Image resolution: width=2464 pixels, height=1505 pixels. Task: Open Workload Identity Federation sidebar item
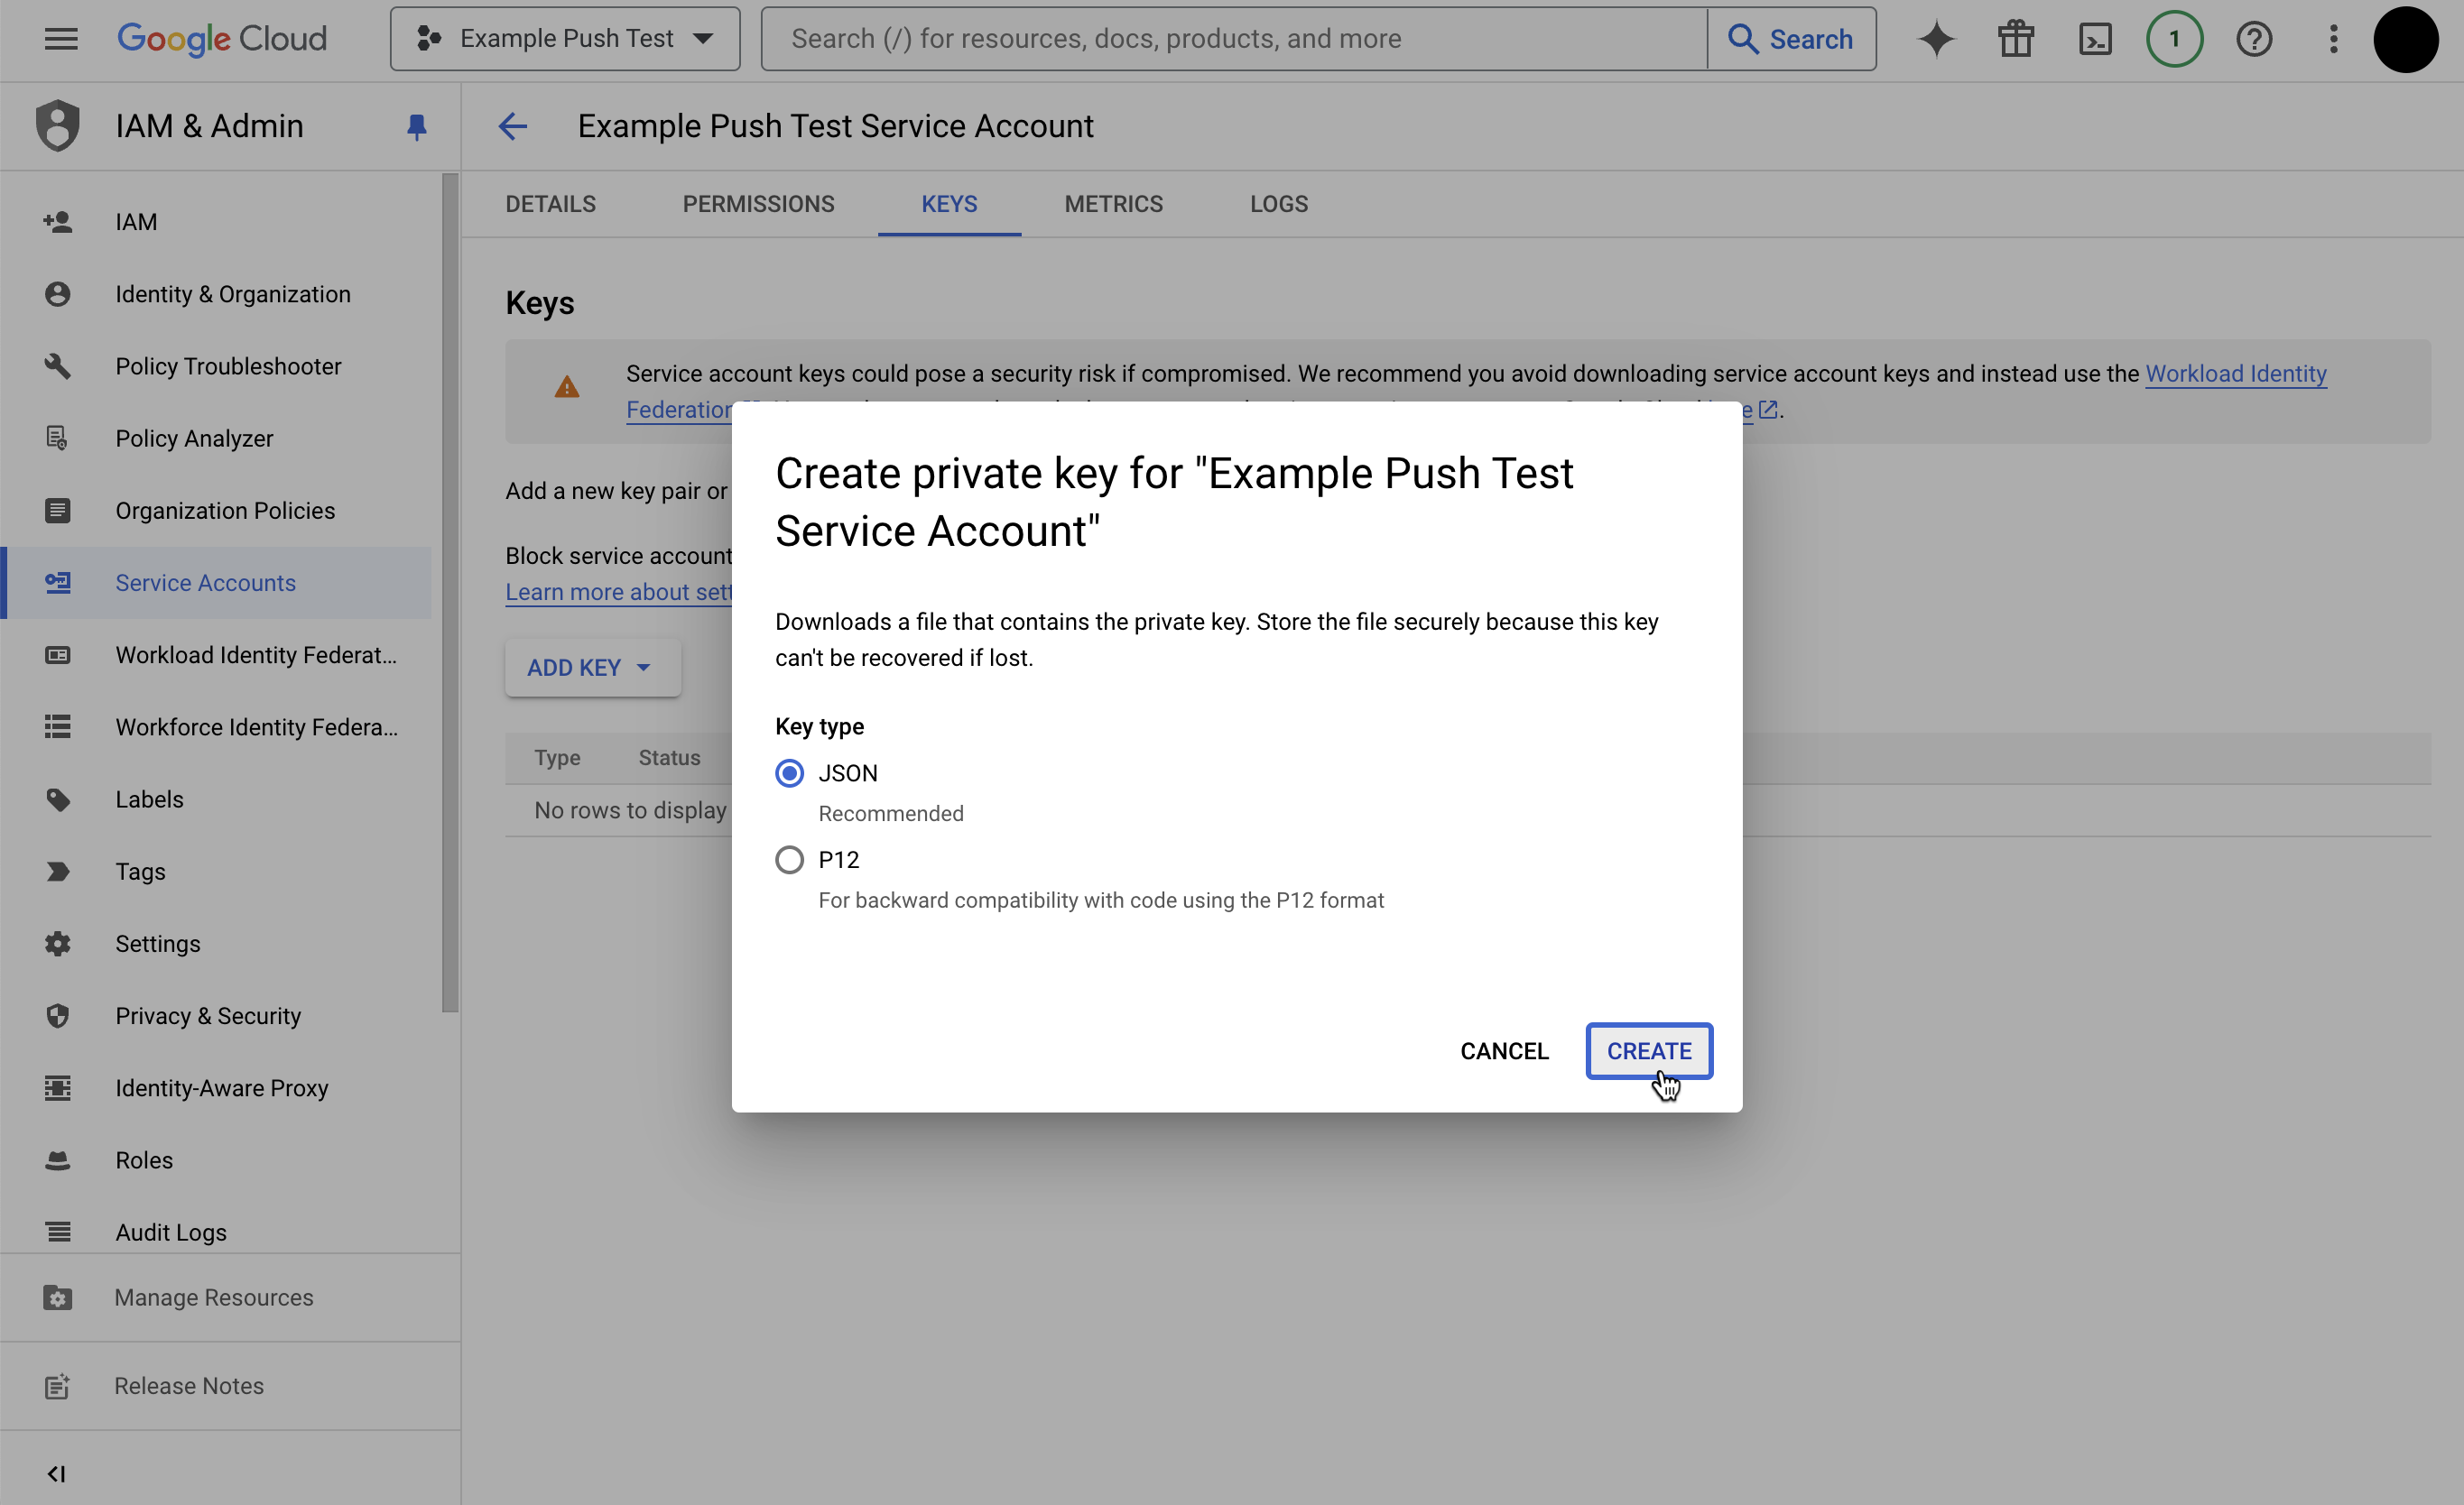(216, 655)
